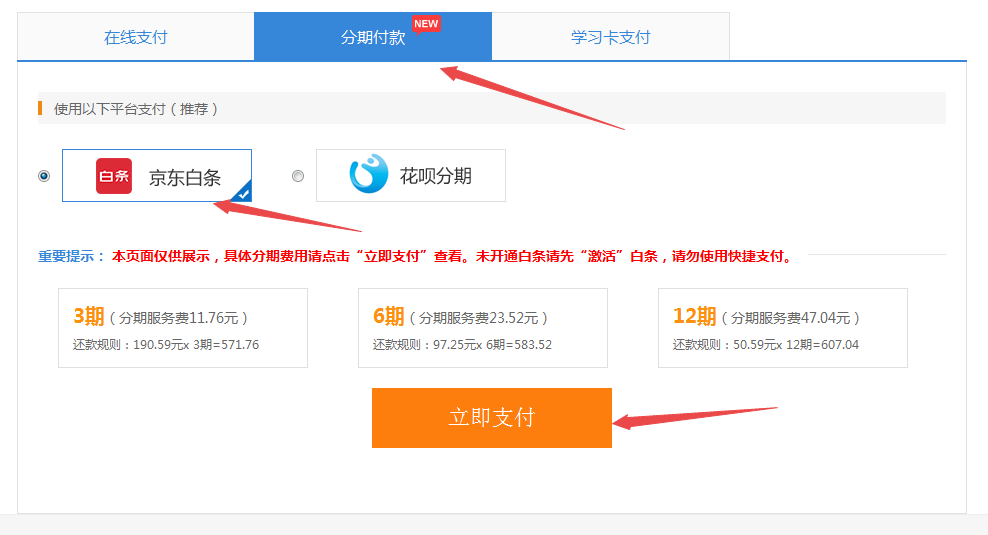Viewport: 988px width, 535px height.
Task: Click the red NEW badge
Action: pos(426,24)
